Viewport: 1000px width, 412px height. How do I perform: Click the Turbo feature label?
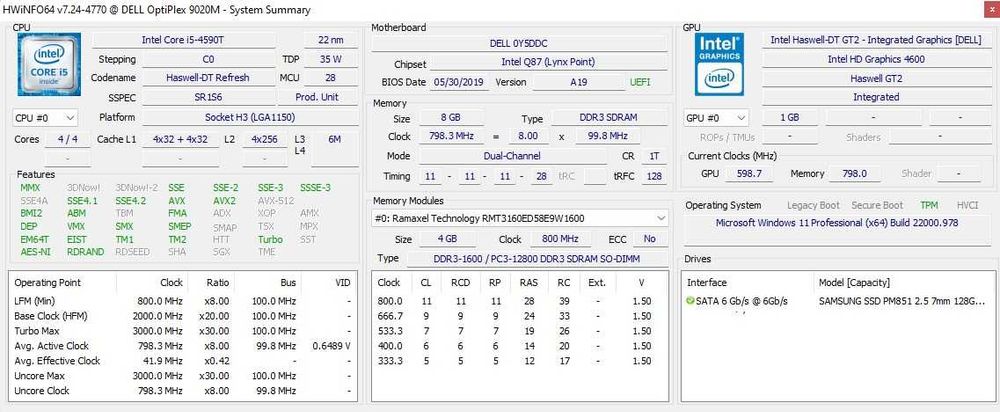(x=270, y=240)
